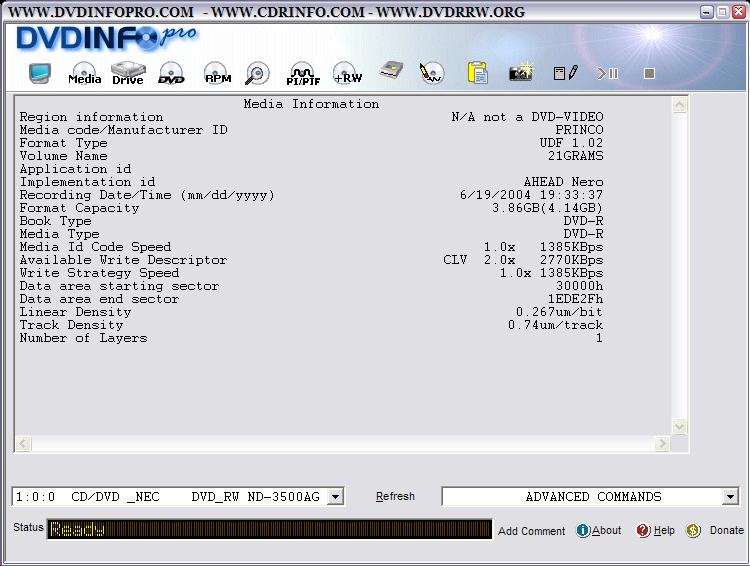Click the 'UDF 1.02' format type value
This screenshot has height=566, width=750.
click(571, 143)
